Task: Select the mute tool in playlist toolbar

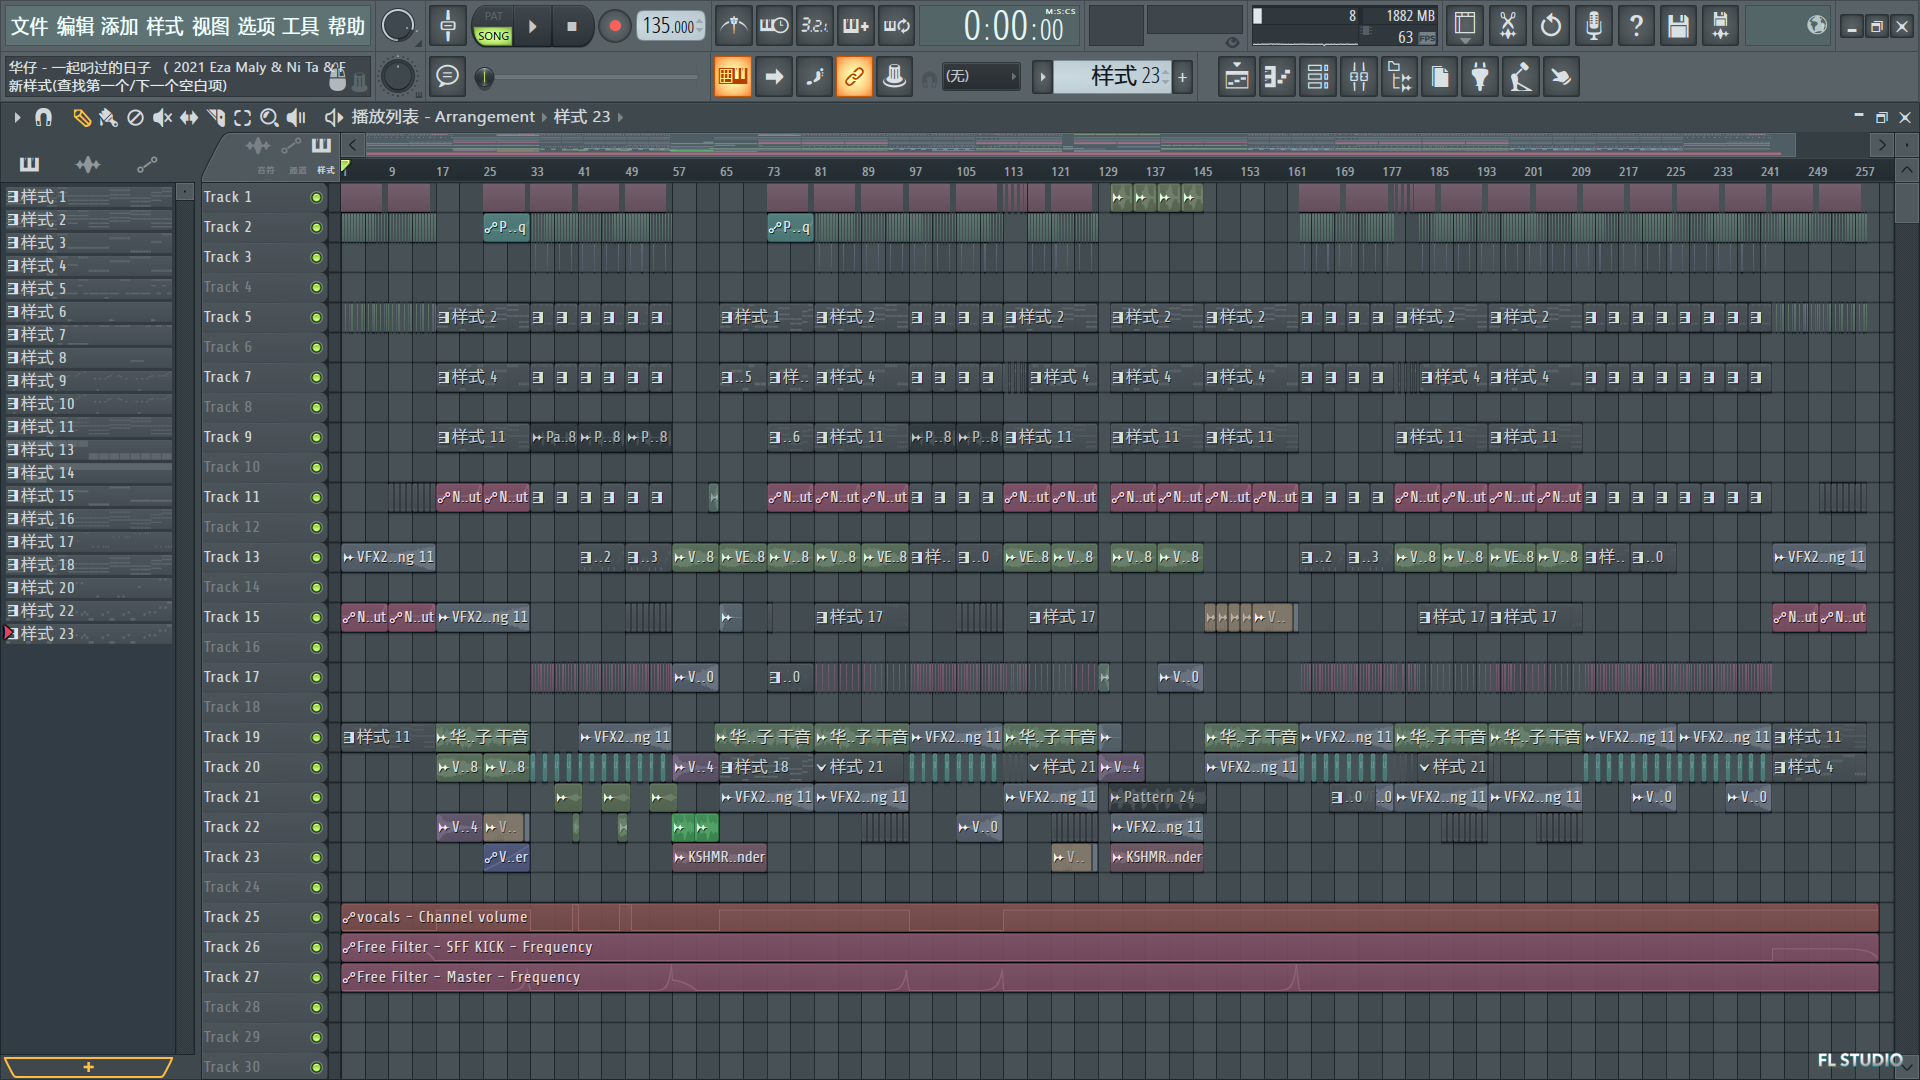Action: click(x=162, y=118)
